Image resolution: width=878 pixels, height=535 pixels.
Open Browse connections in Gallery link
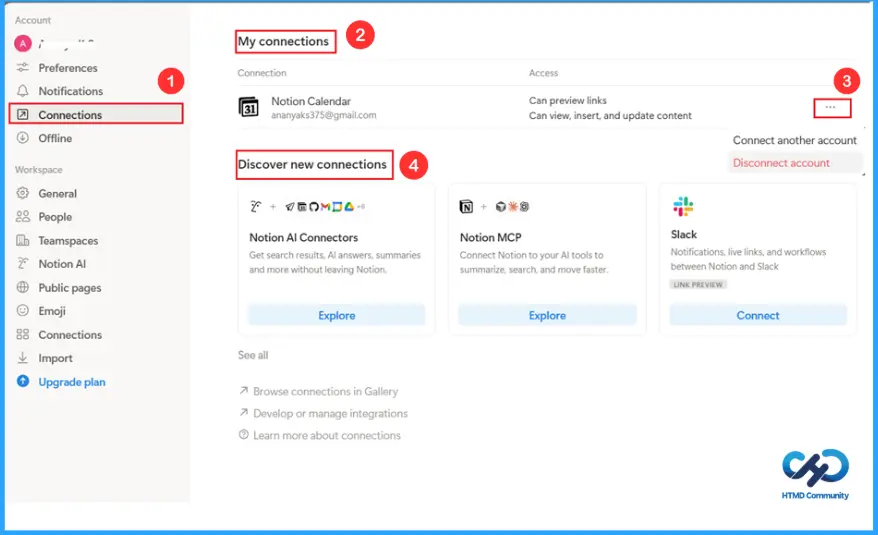click(x=325, y=391)
